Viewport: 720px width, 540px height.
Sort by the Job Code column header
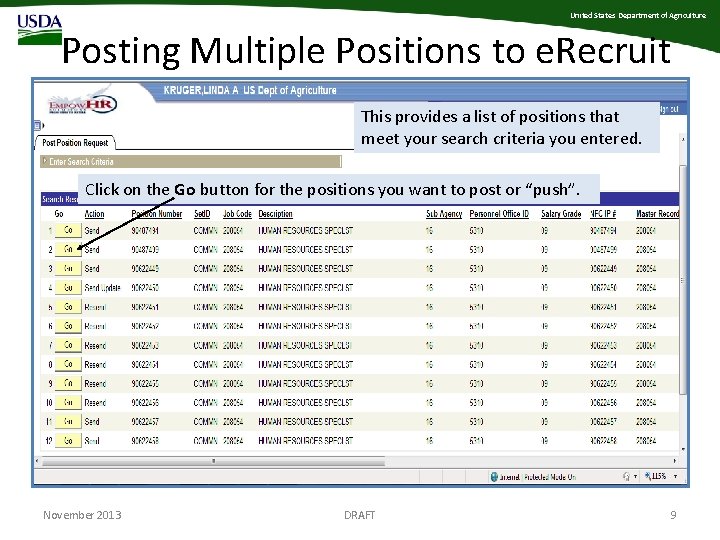click(237, 214)
